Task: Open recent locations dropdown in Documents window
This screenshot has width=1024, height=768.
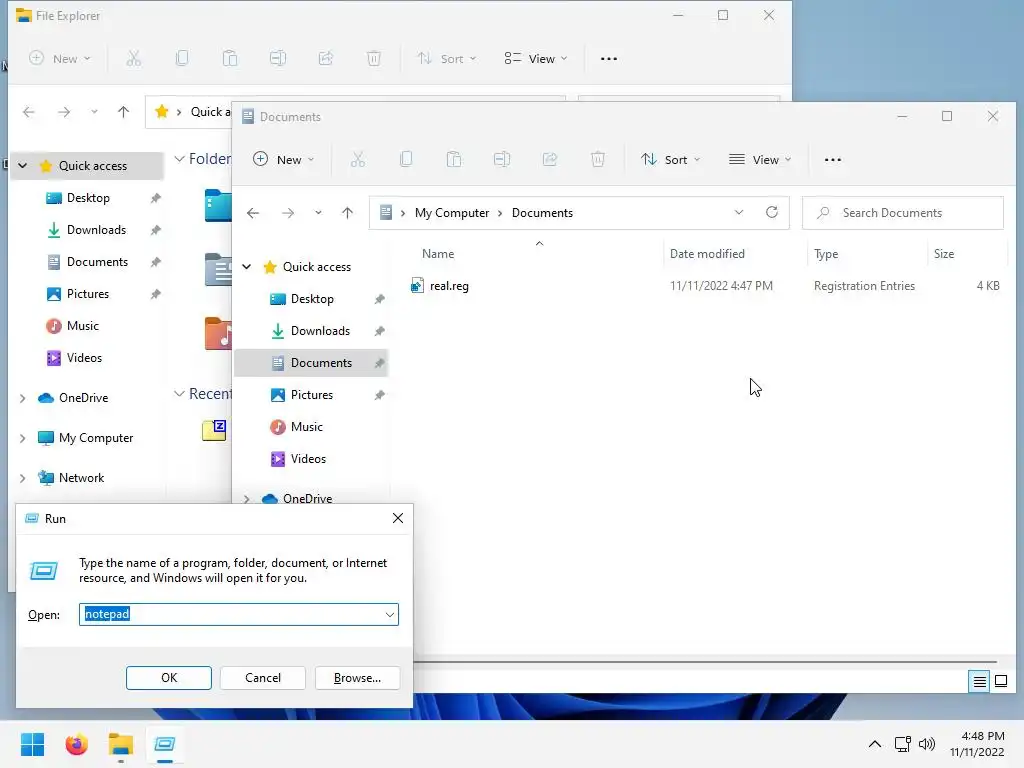Action: point(318,213)
